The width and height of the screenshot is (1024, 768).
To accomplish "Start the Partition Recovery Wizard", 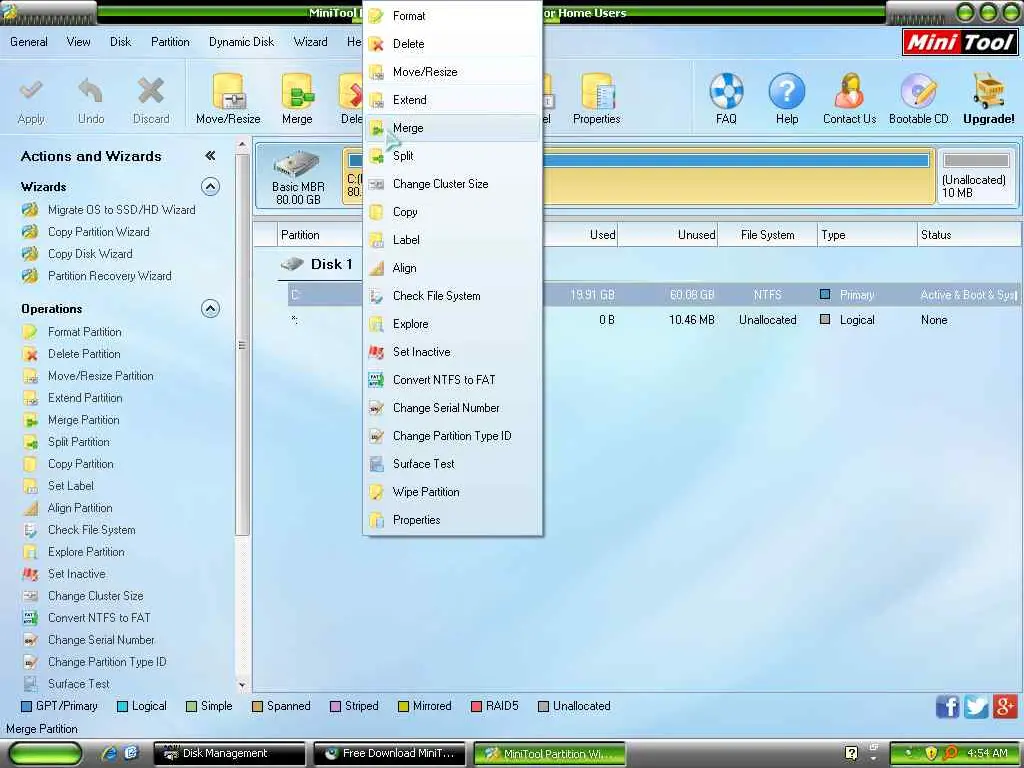I will (110, 276).
